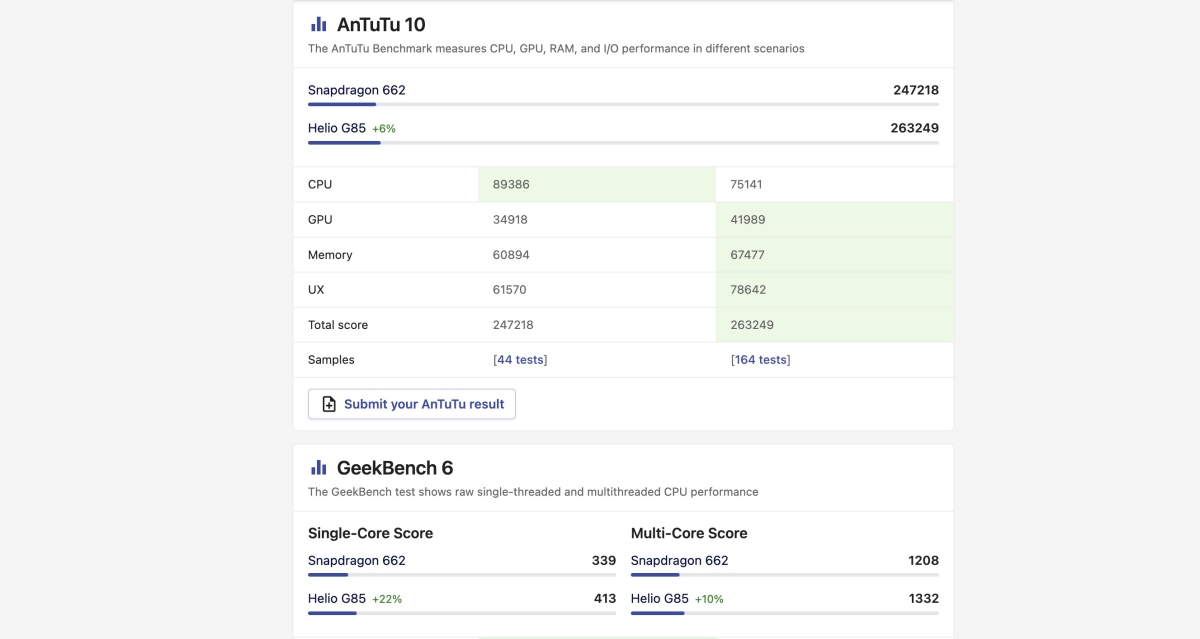Click the Snapdragon 662 label in AnTuTu section

coord(357,90)
